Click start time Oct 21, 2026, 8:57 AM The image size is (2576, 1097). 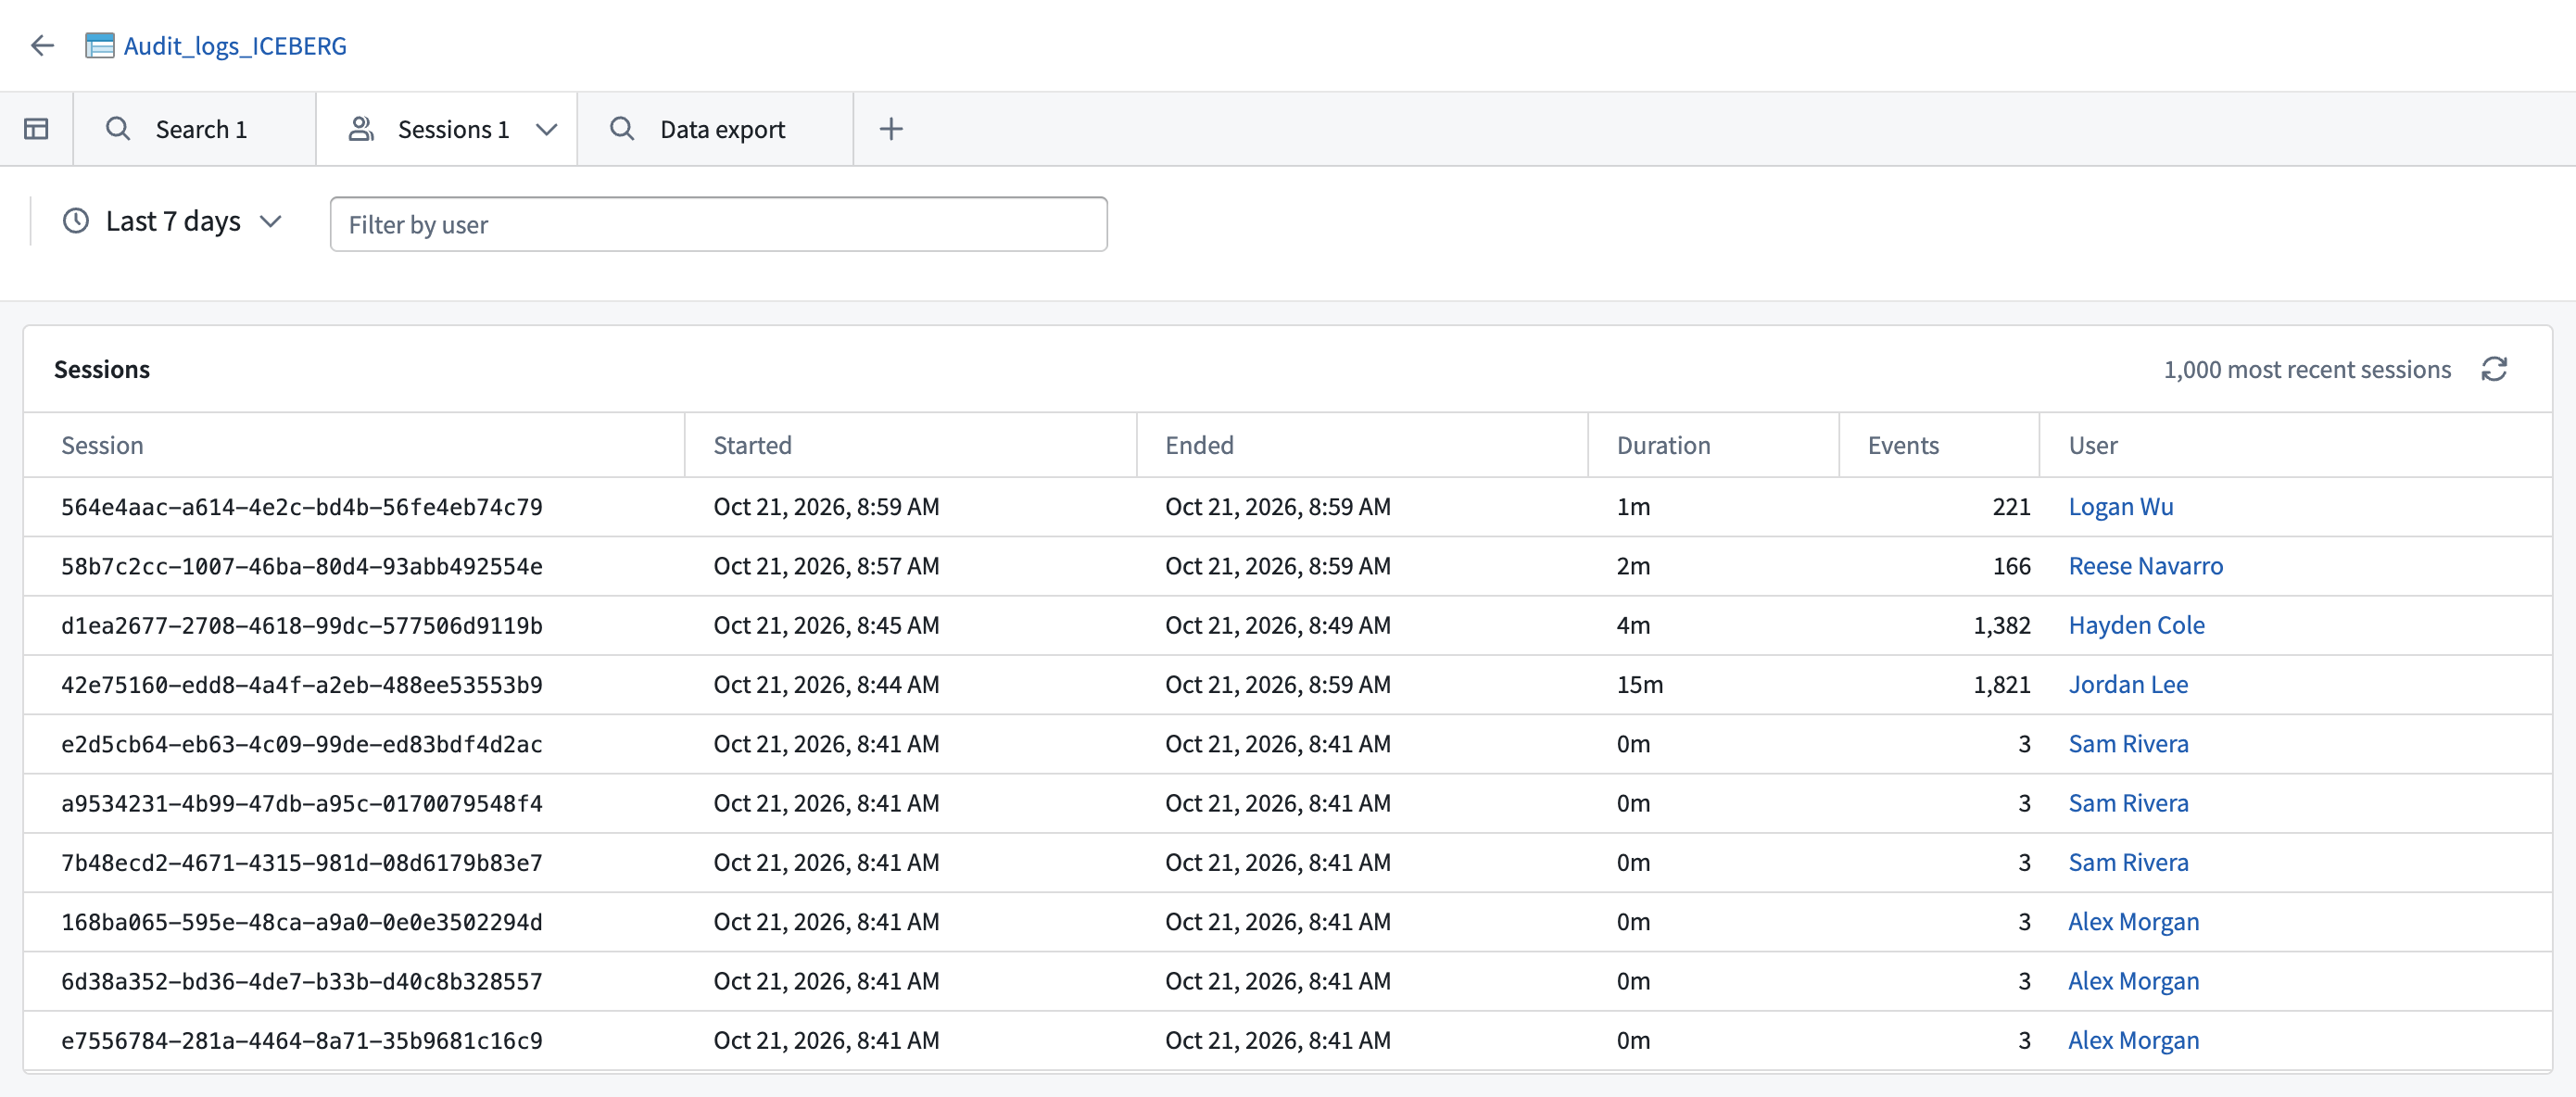826,566
